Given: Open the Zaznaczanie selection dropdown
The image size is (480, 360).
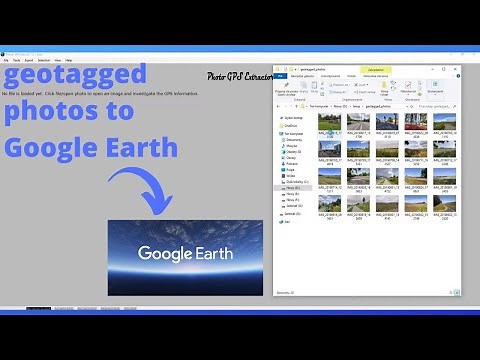Looking at the screenshot, I should [x=435, y=88].
